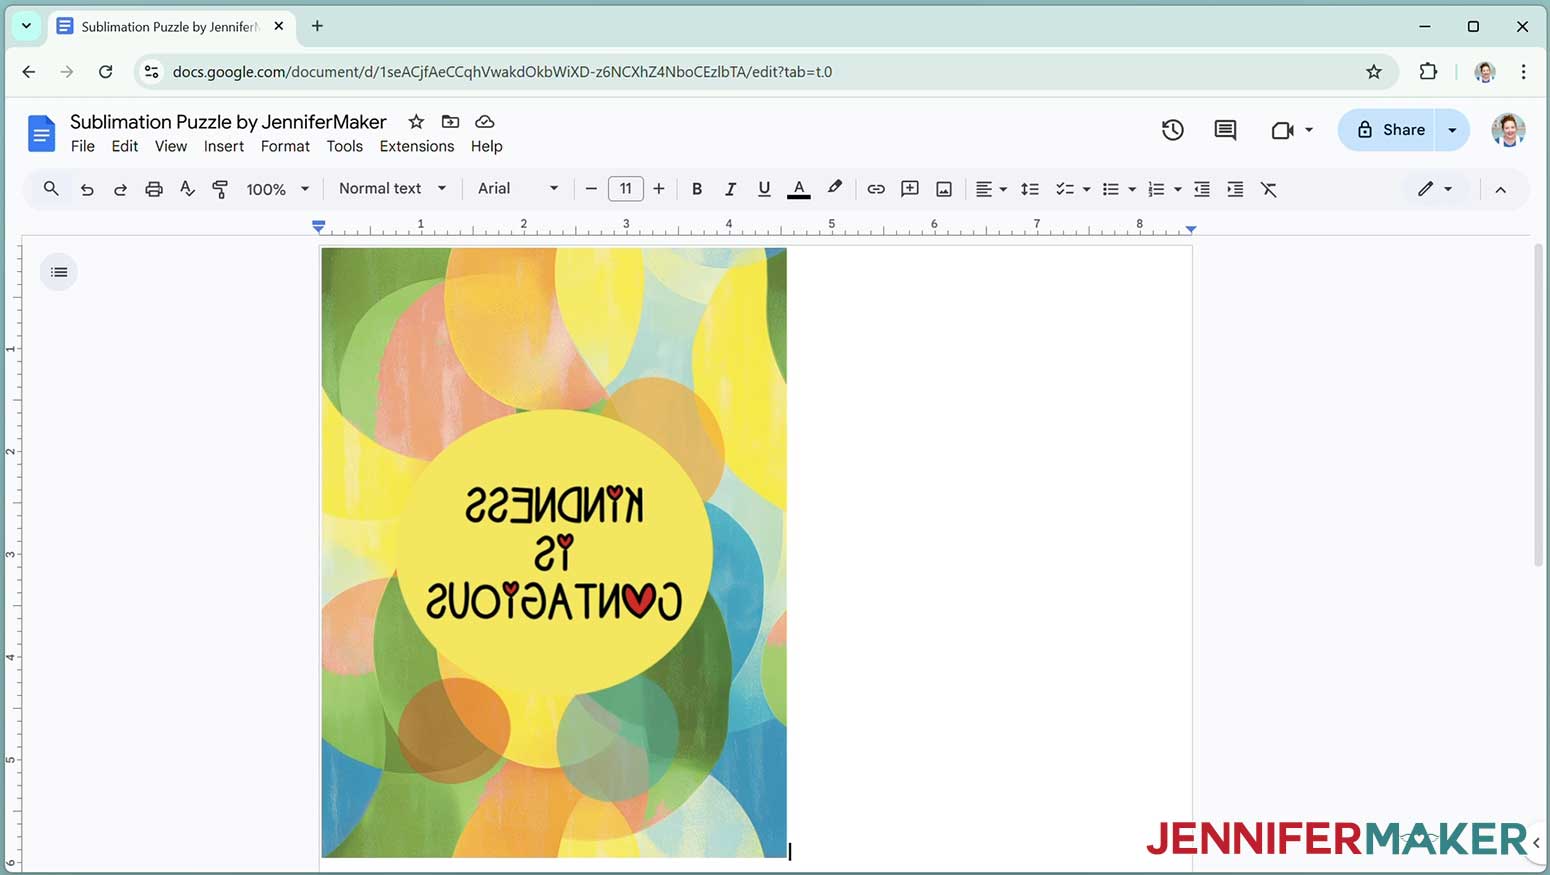
Task: Open the Google account avatar
Action: coord(1508,130)
